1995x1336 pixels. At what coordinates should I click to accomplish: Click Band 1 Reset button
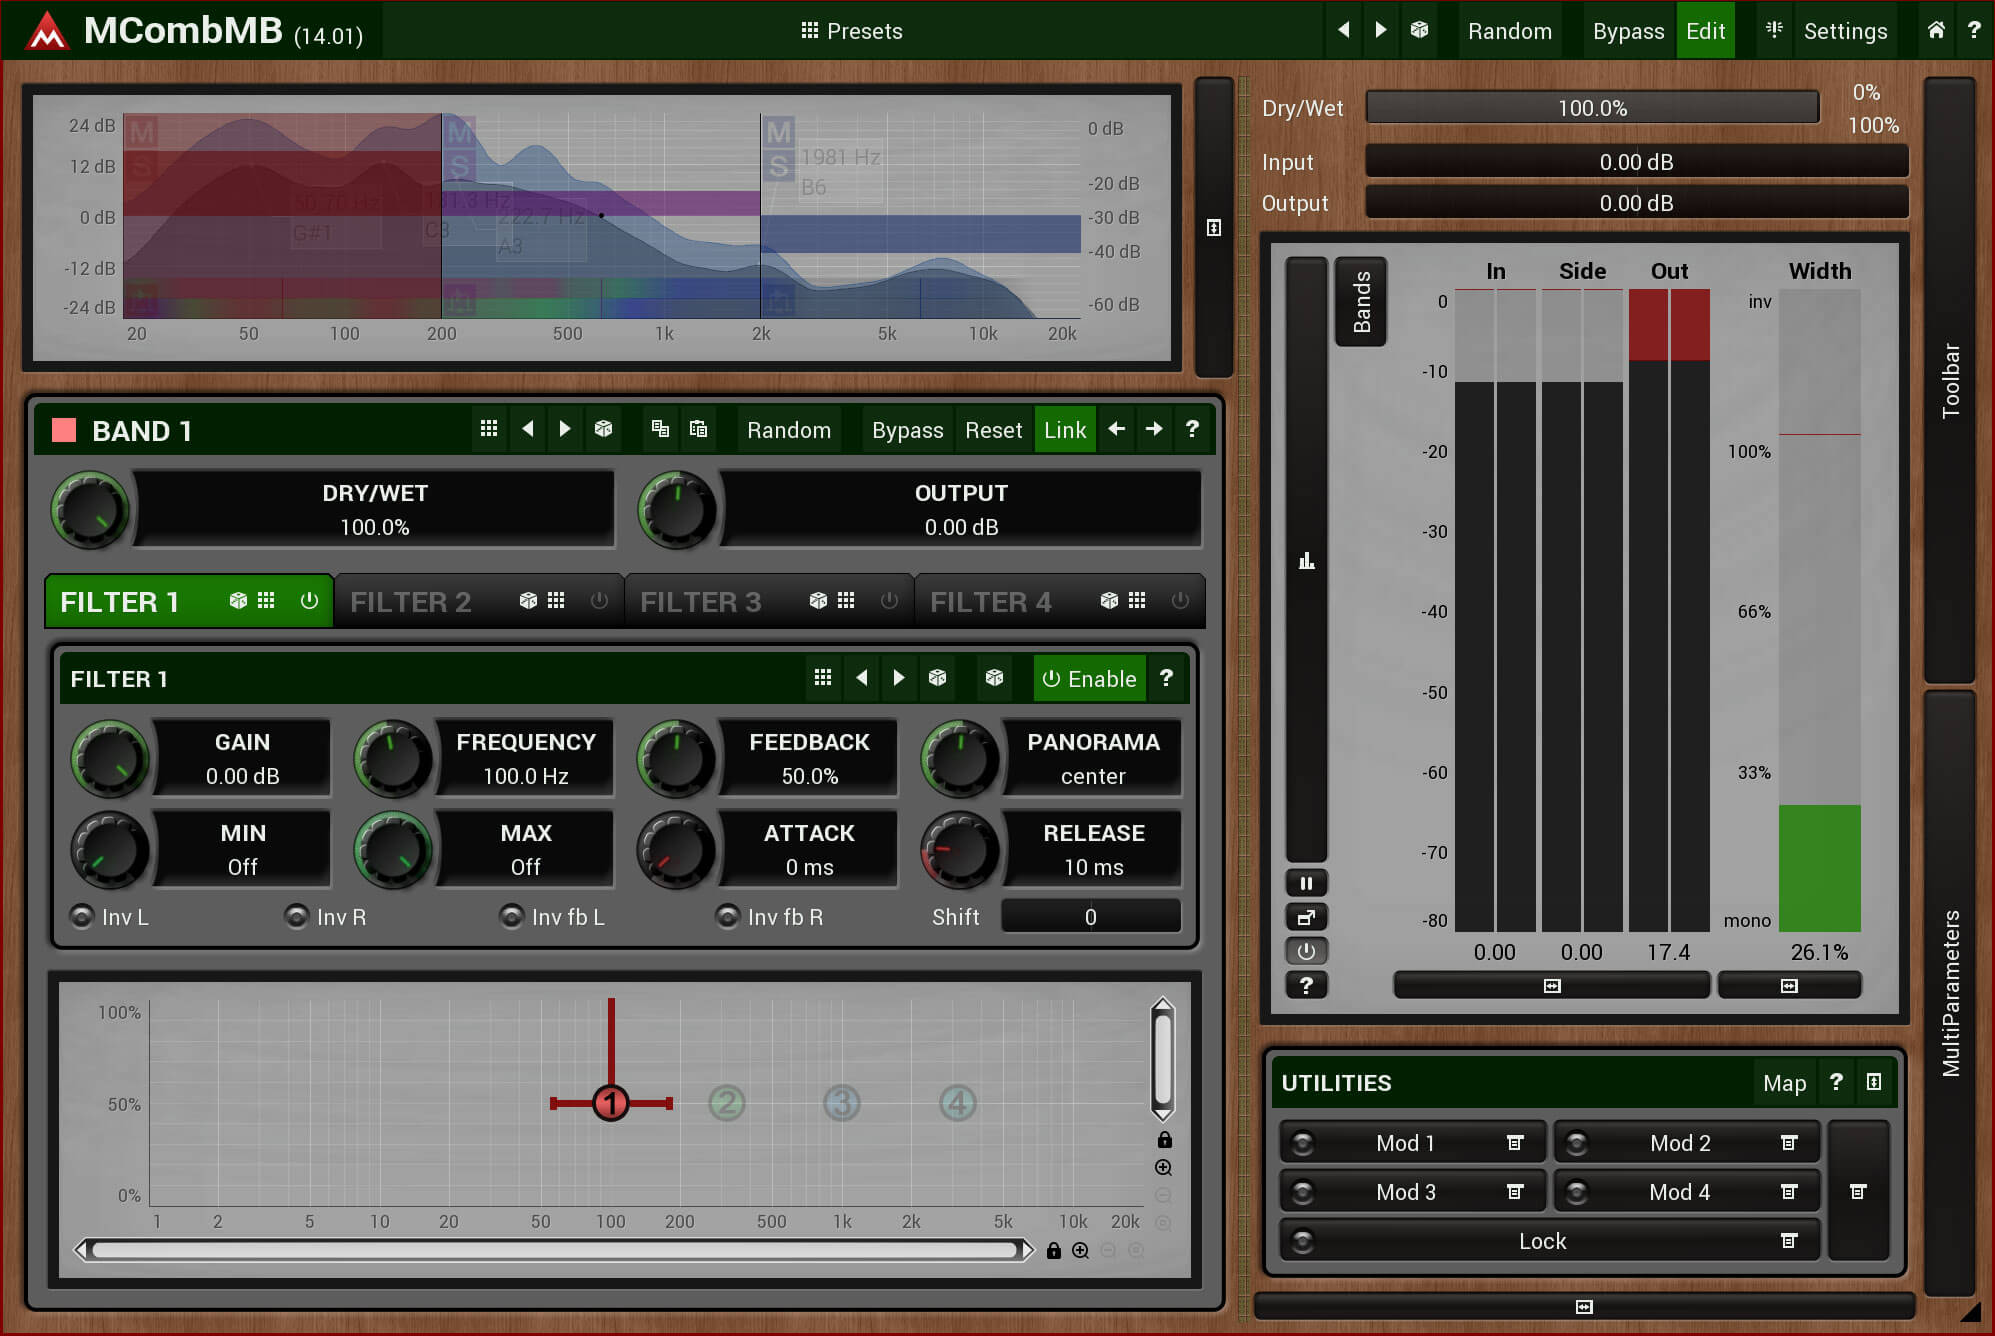click(993, 430)
